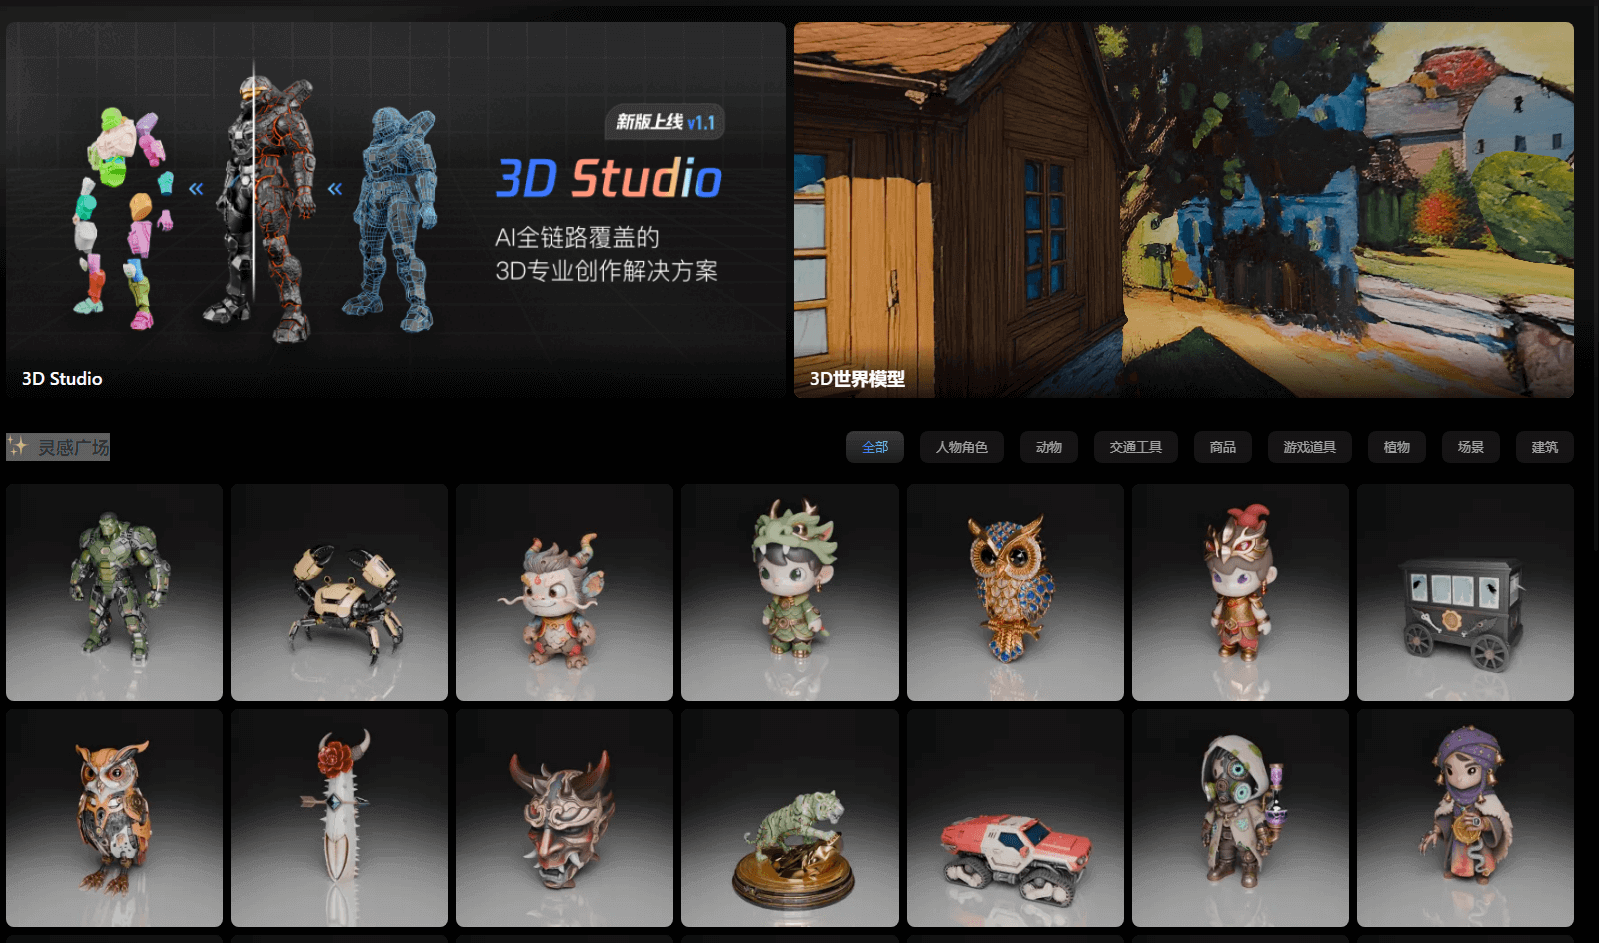
Task: Select the 全部 category tab
Action: tap(875, 447)
